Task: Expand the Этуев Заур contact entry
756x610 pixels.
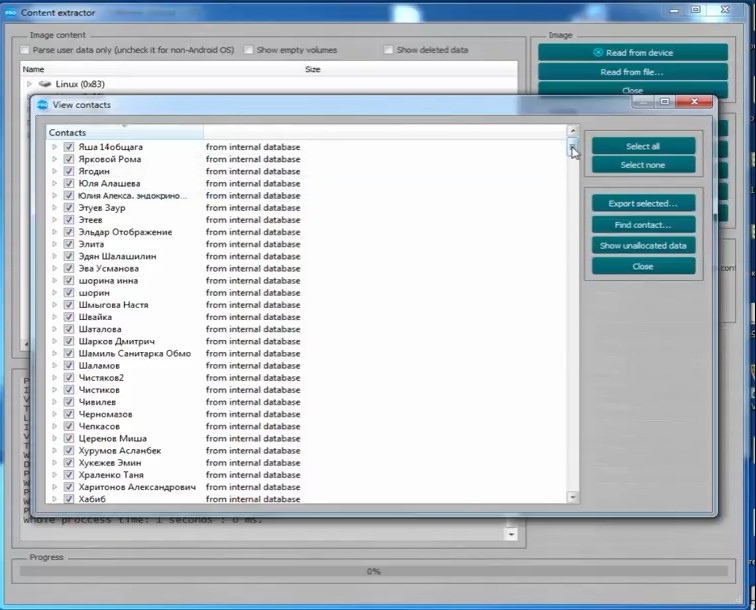Action: point(54,208)
